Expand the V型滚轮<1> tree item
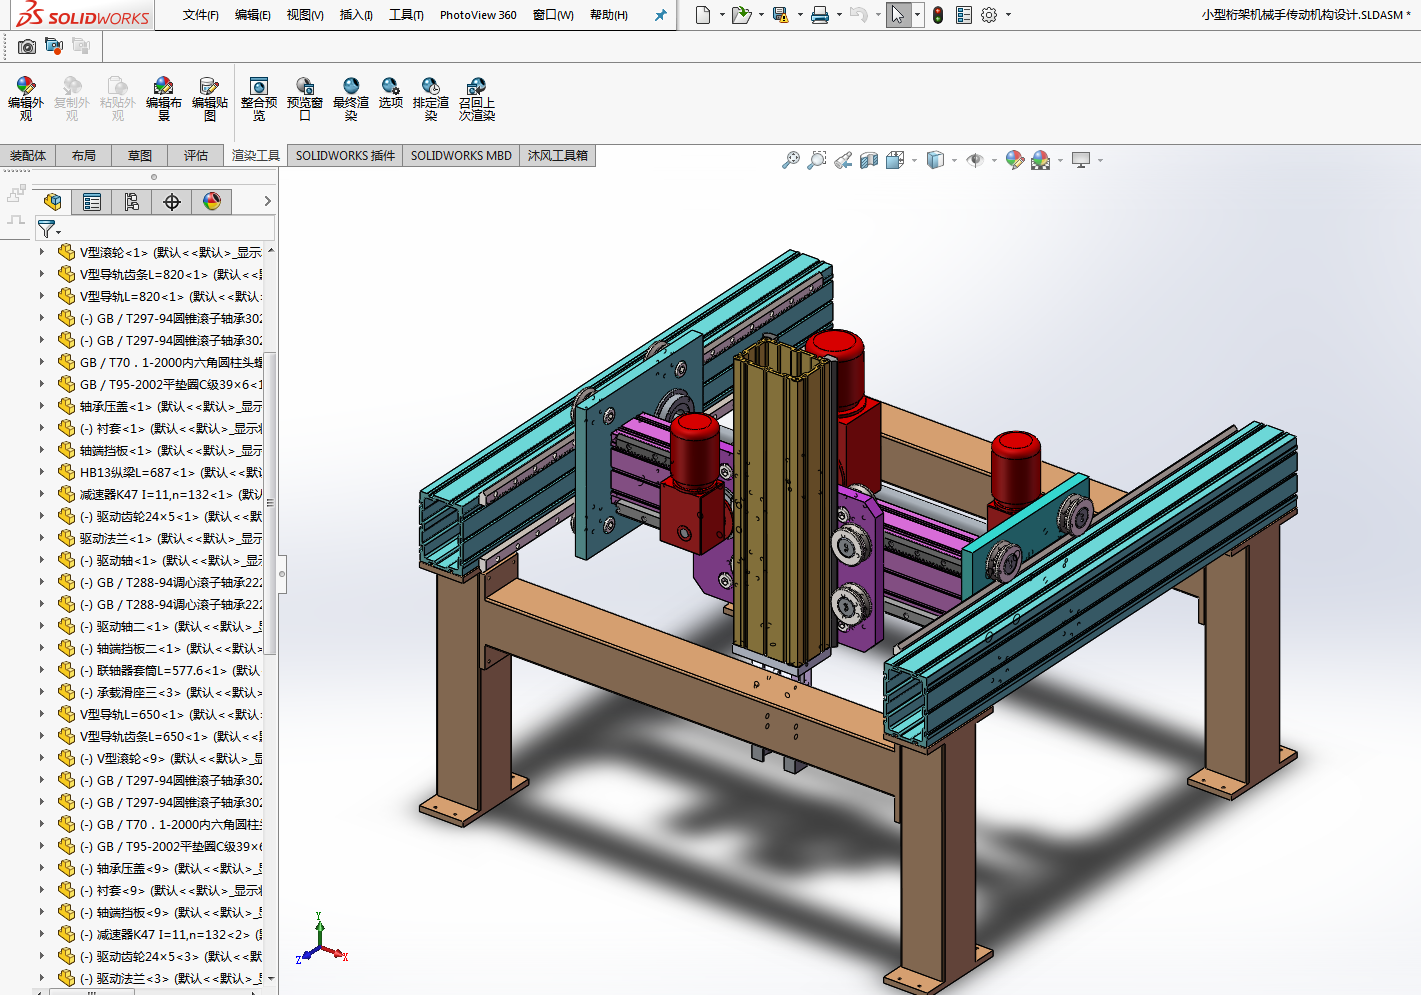This screenshot has height=995, width=1421. pyautogui.click(x=42, y=252)
